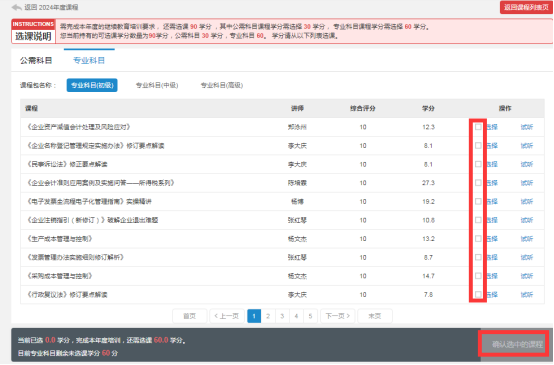Click lecturer name 杨博
Viewport: 554px width, 365px height.
pyautogui.click(x=297, y=201)
